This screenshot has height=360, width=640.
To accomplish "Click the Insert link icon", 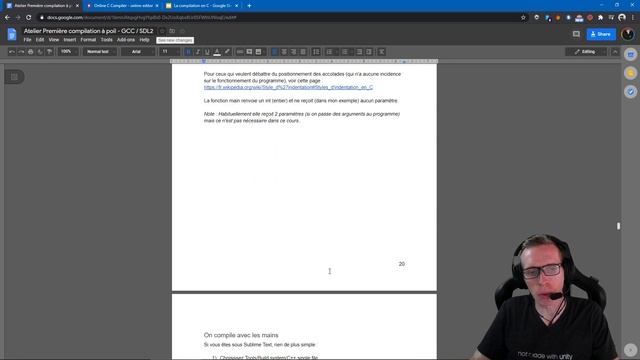I will [x=240, y=52].
